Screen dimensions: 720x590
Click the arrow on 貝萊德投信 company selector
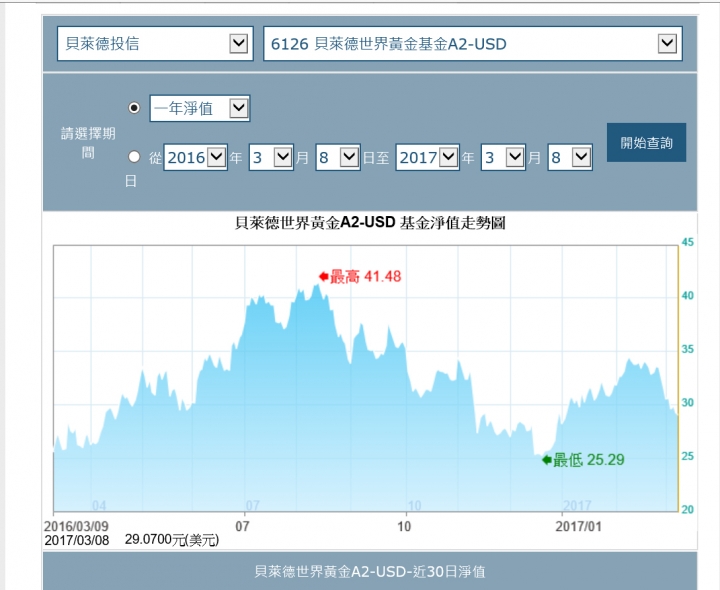(238, 44)
